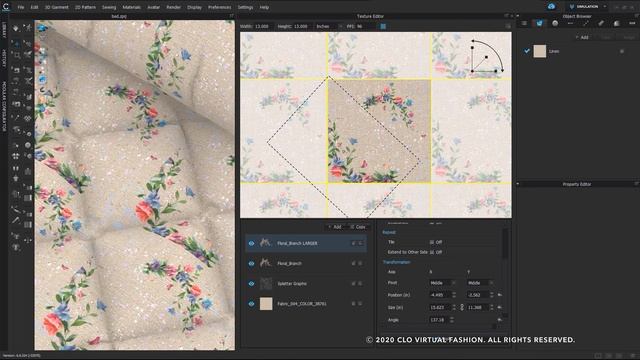Toggle the size aspect-ratio lock icon

(462, 307)
